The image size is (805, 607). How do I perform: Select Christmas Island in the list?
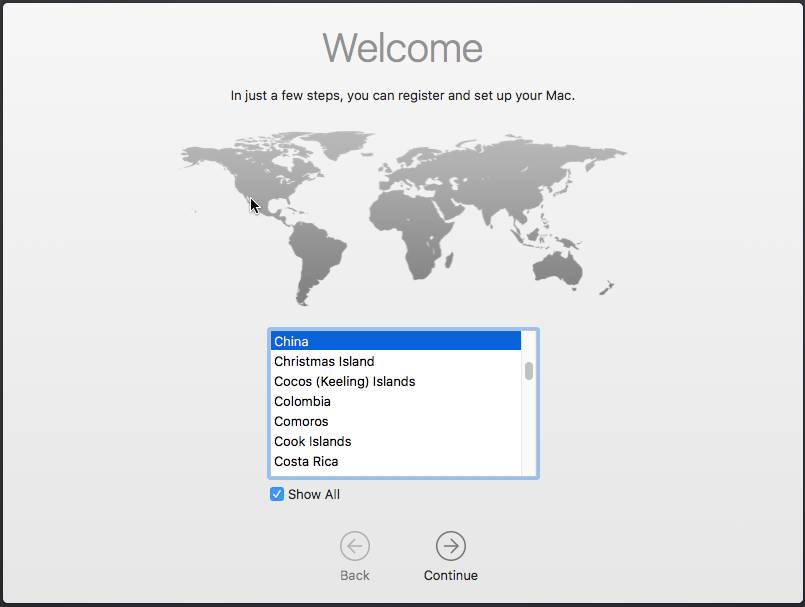click(x=396, y=361)
